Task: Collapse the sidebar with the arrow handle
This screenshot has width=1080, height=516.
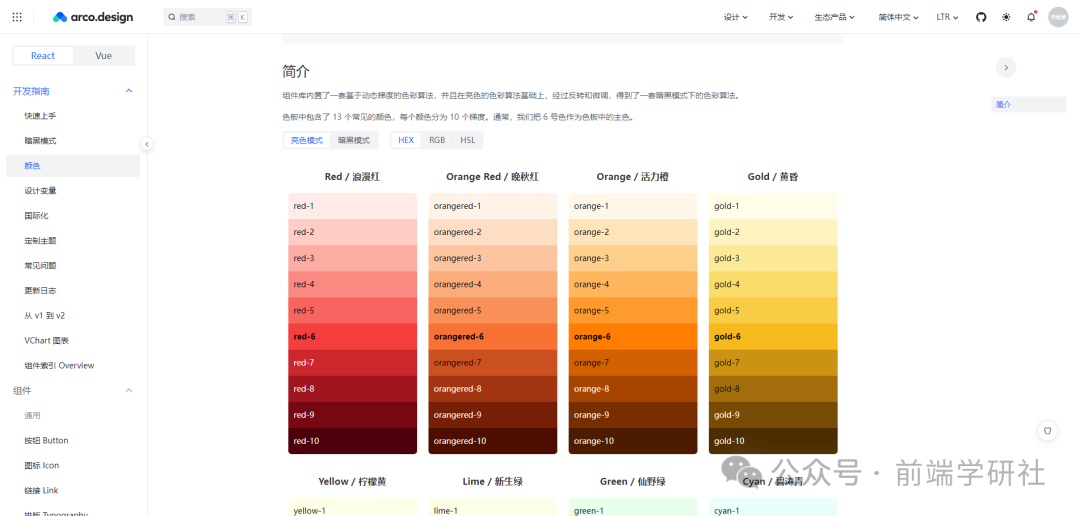Action: click(147, 144)
